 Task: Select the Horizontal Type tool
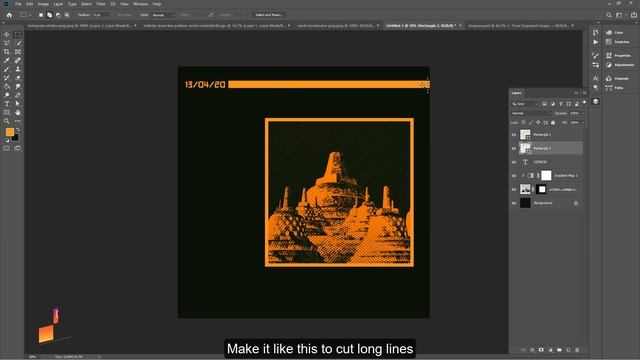pyautogui.click(x=7, y=104)
